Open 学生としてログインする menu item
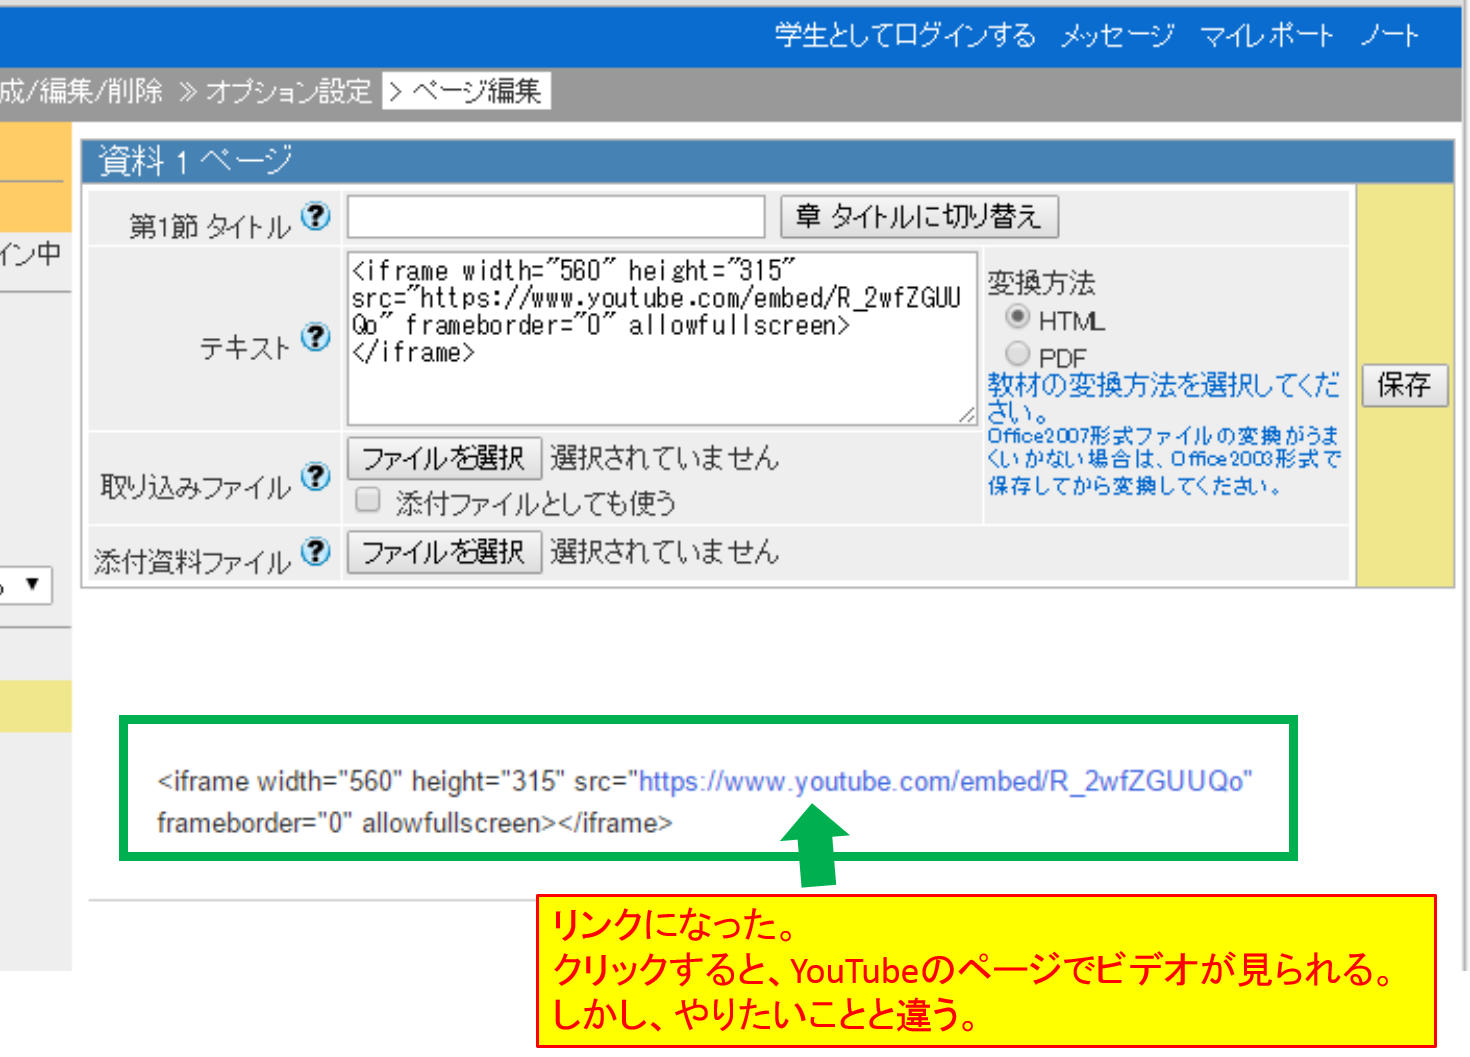 pyautogui.click(x=905, y=36)
